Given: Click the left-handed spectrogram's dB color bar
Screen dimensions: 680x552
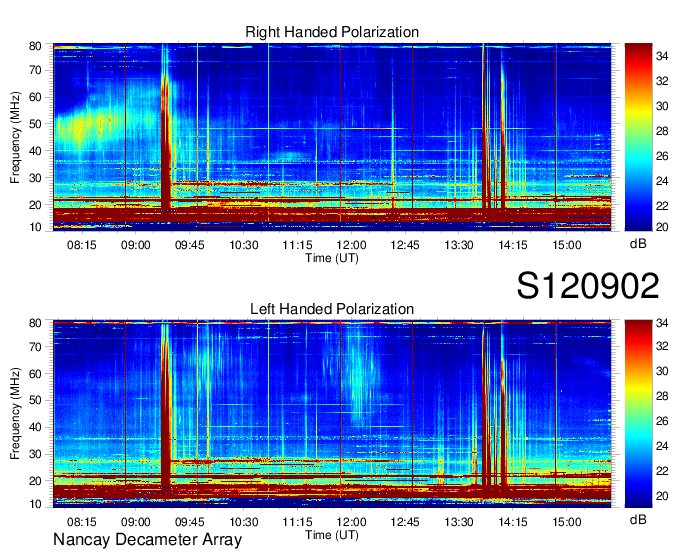Looking at the screenshot, I should (x=638, y=414).
